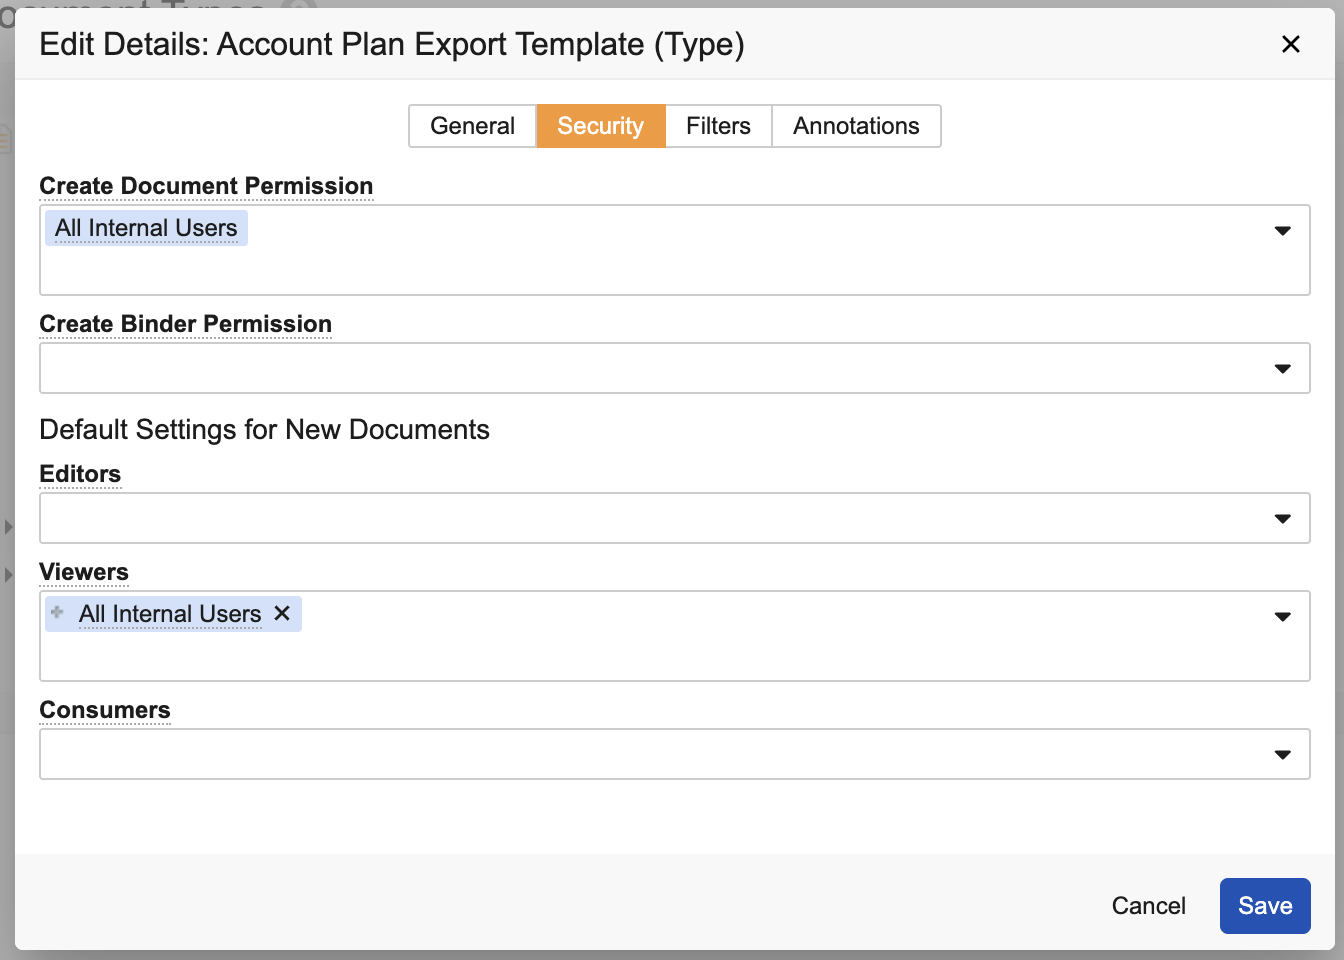The width and height of the screenshot is (1344, 960).
Task: Go to the Annotations tab
Action: (x=856, y=126)
